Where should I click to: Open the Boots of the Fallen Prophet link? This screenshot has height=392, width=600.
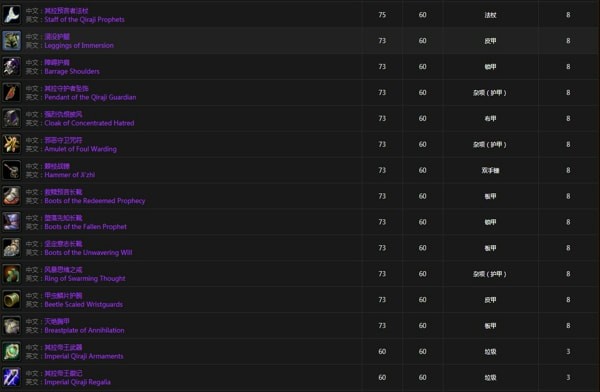click(85, 227)
